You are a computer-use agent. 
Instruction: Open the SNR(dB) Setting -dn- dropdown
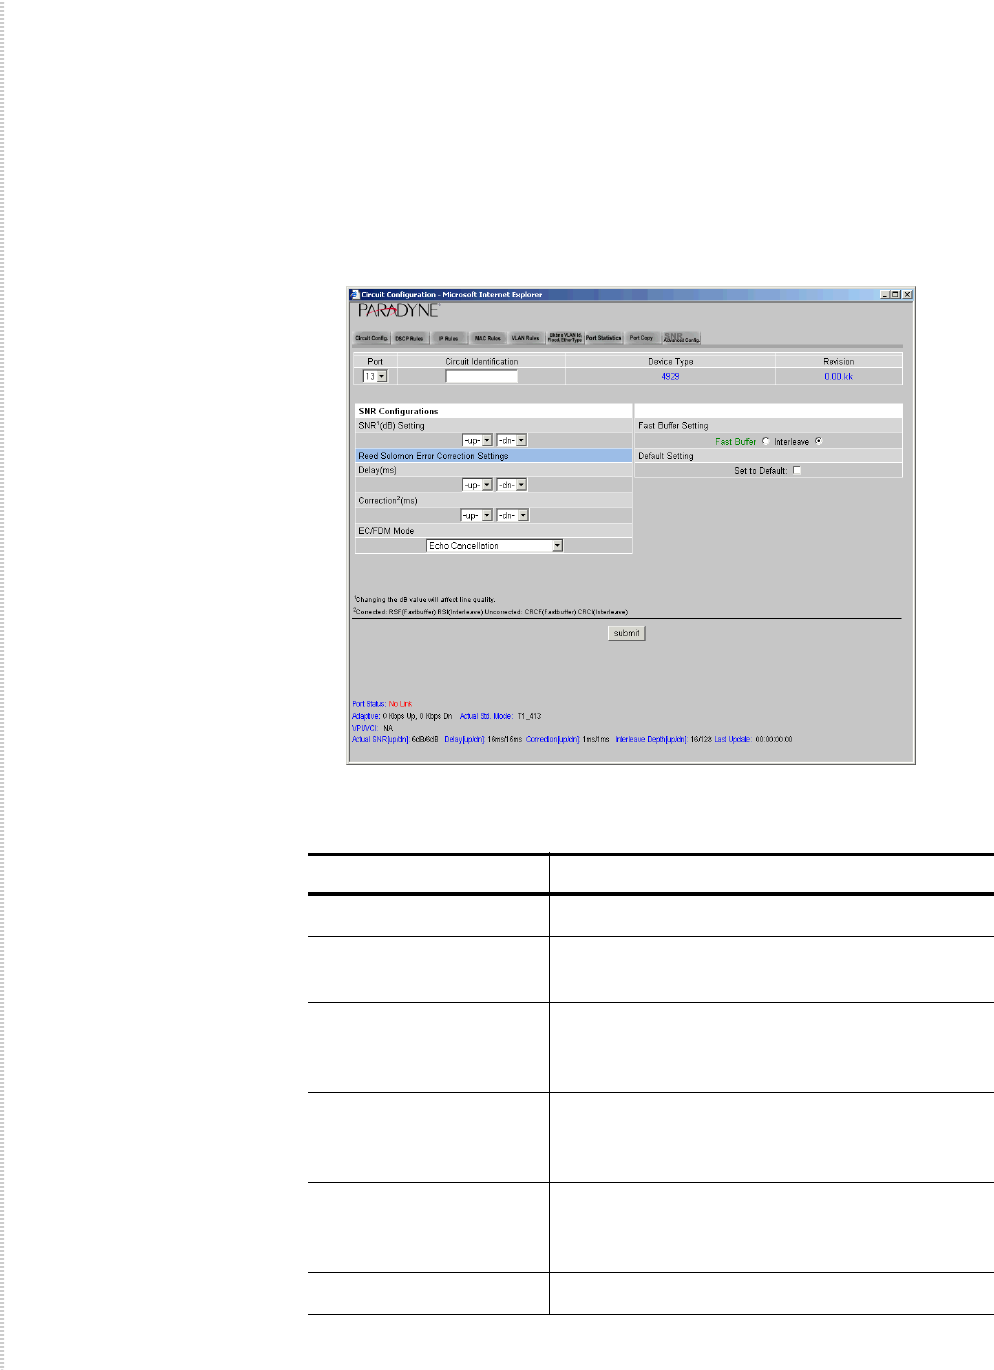click(511, 441)
